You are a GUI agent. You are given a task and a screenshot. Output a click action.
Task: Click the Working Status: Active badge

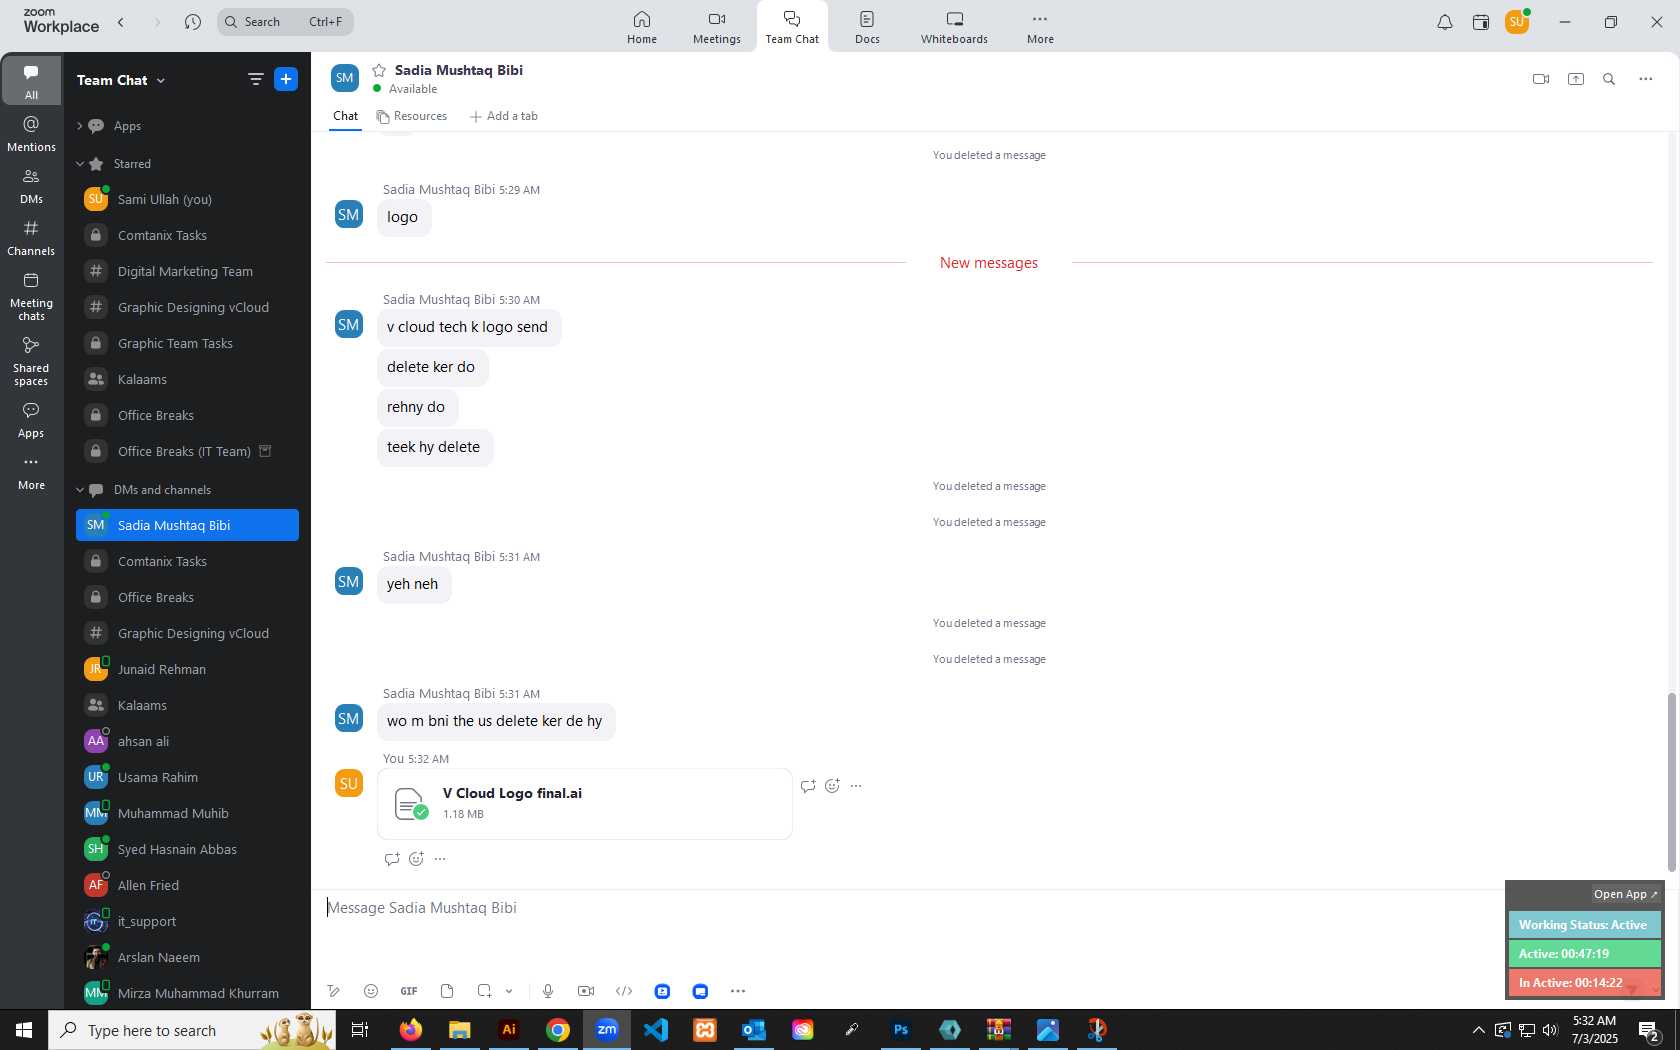click(1585, 925)
